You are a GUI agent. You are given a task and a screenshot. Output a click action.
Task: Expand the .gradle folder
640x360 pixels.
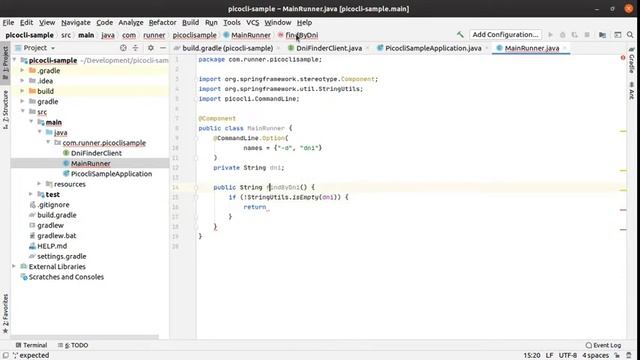coord(22,70)
